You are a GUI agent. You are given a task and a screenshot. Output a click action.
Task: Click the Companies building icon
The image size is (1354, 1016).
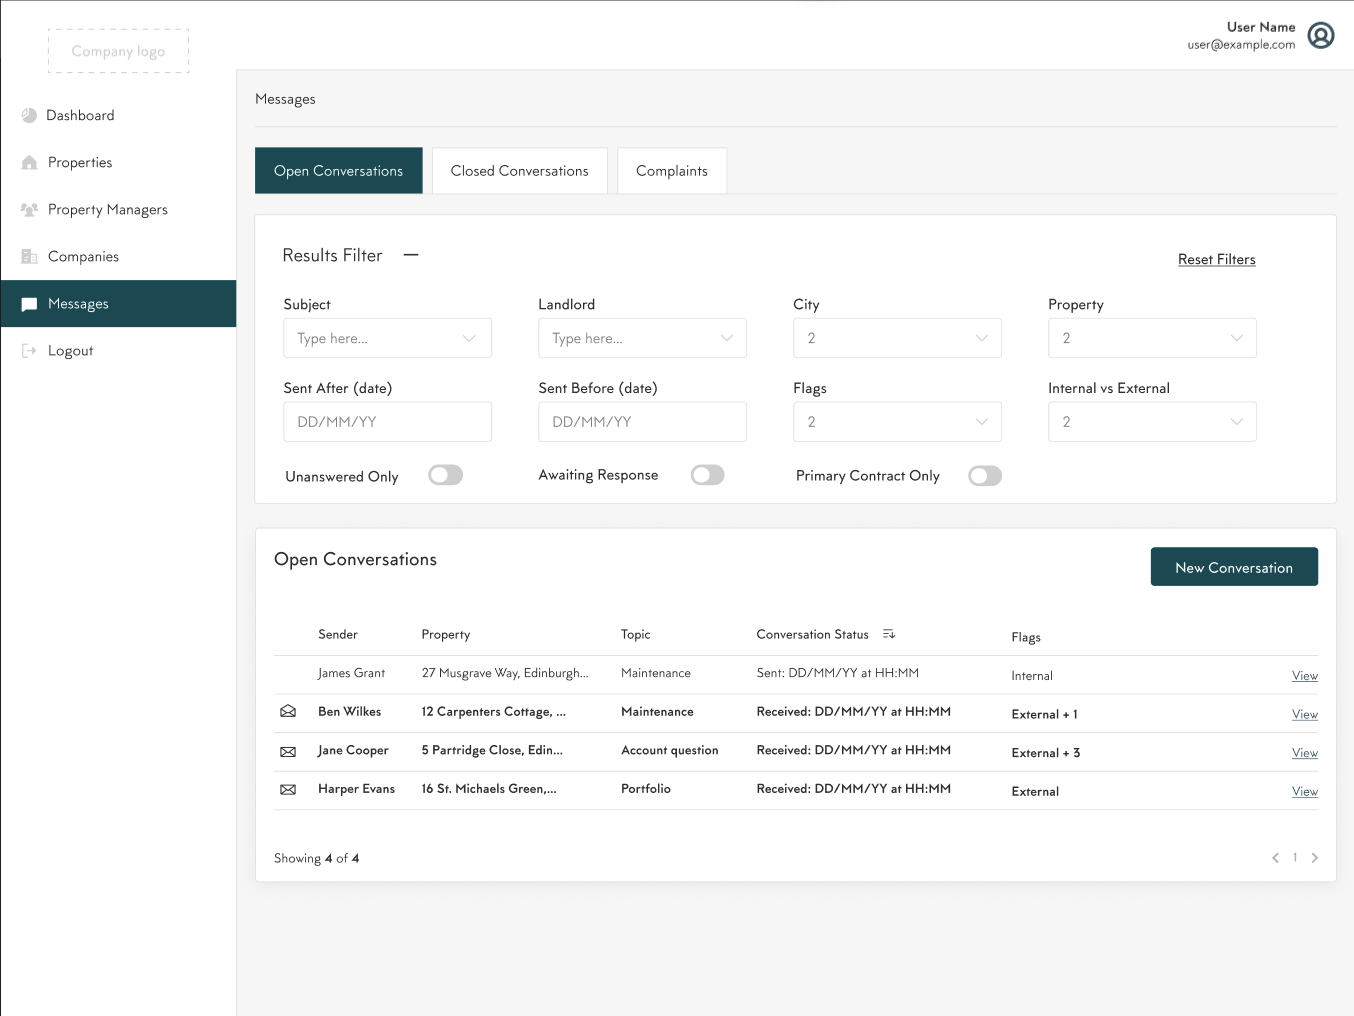29,257
